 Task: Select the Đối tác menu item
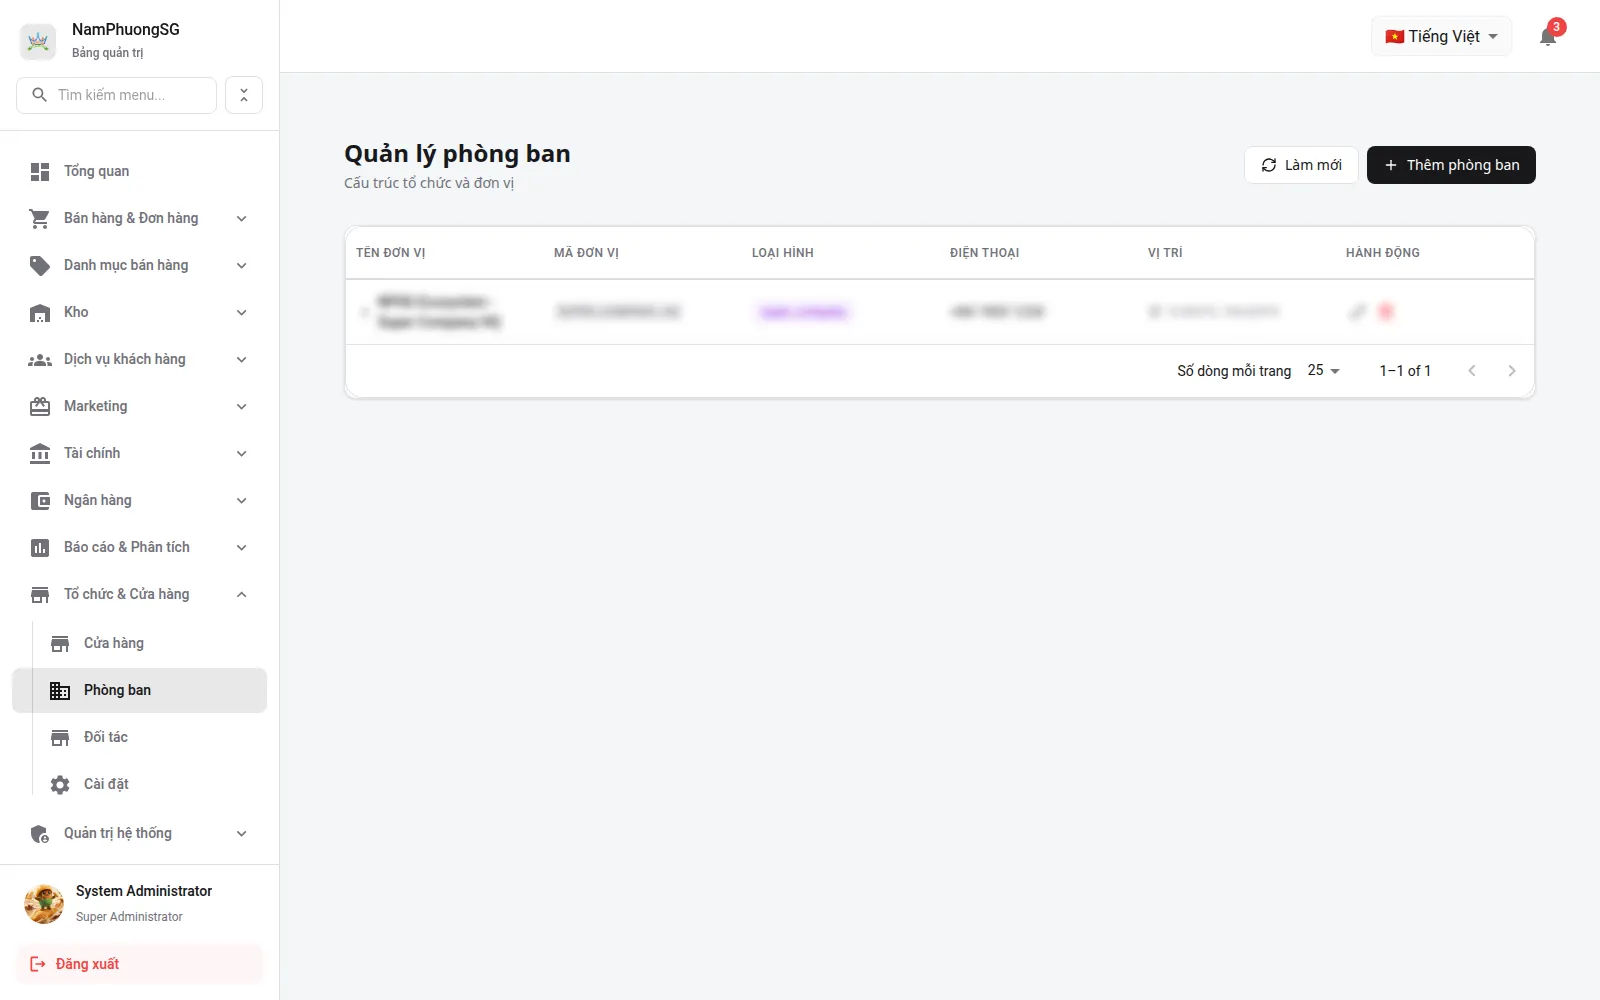click(149, 737)
